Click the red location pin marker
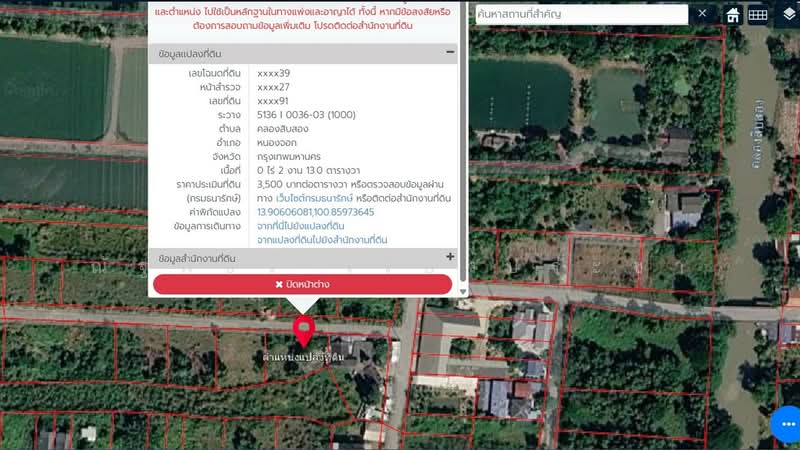 [x=303, y=330]
